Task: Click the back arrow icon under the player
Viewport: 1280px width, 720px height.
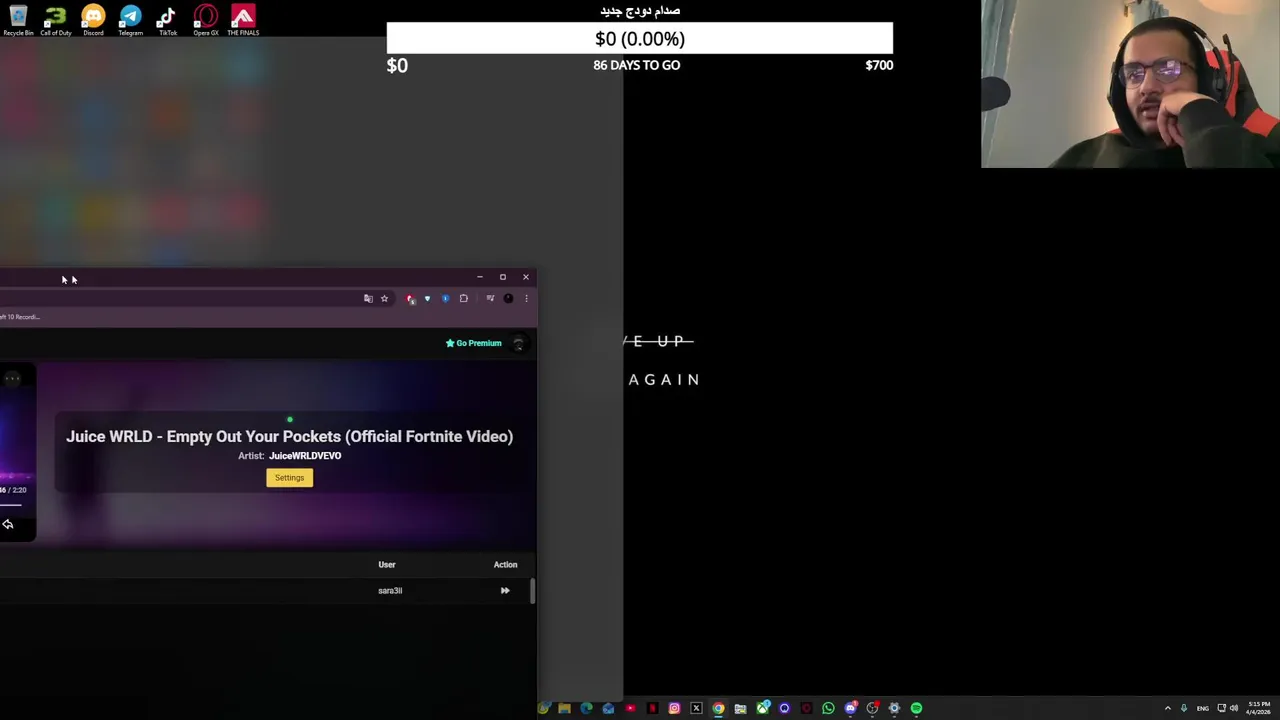Action: pos(8,524)
